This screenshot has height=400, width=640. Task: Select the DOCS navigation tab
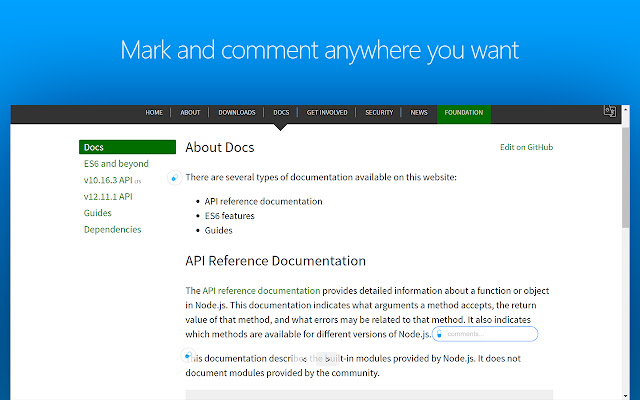(x=282, y=113)
